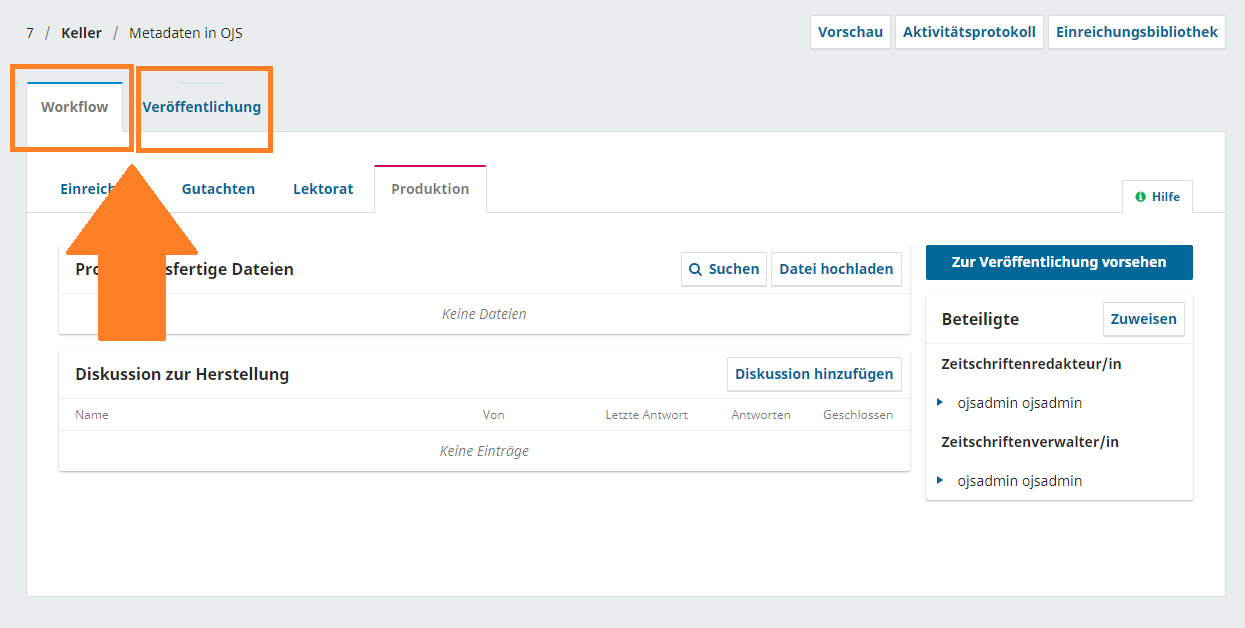Click Keller in the breadcrumb
1245x628 pixels.
tap(81, 33)
